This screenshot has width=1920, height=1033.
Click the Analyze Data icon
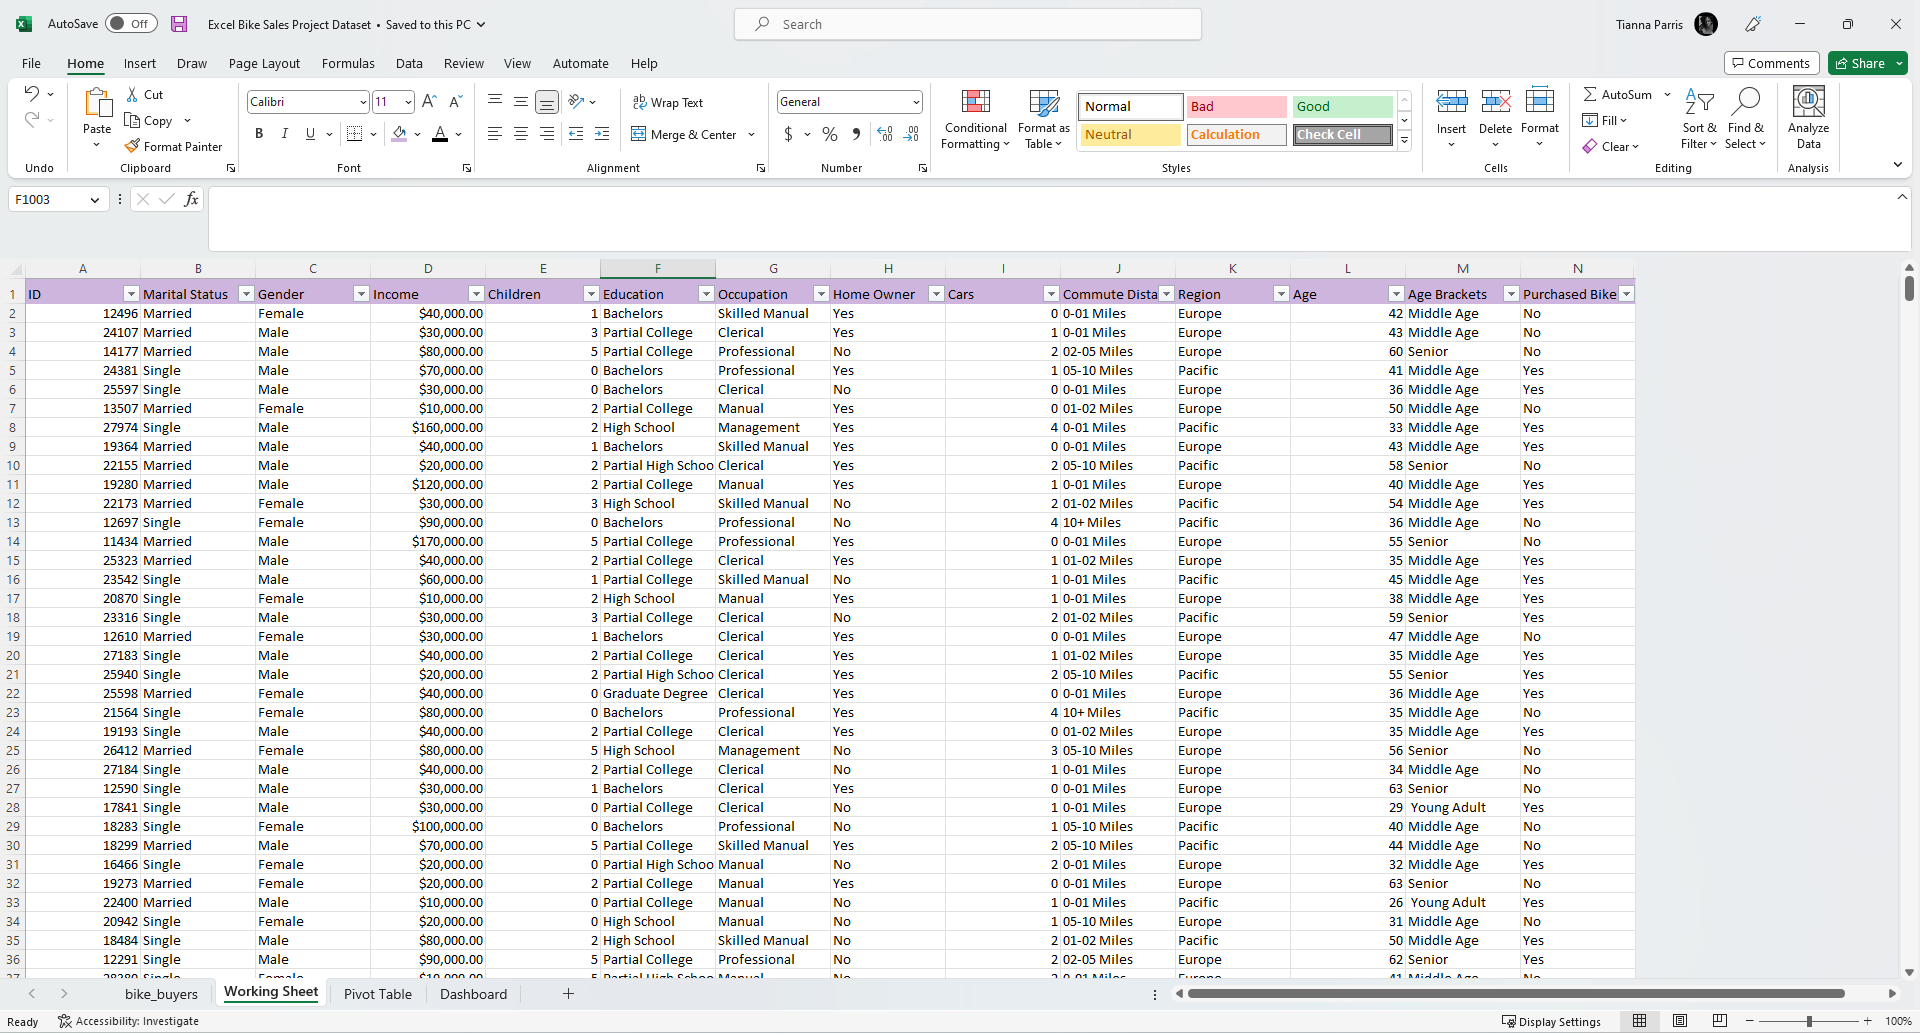1808,118
